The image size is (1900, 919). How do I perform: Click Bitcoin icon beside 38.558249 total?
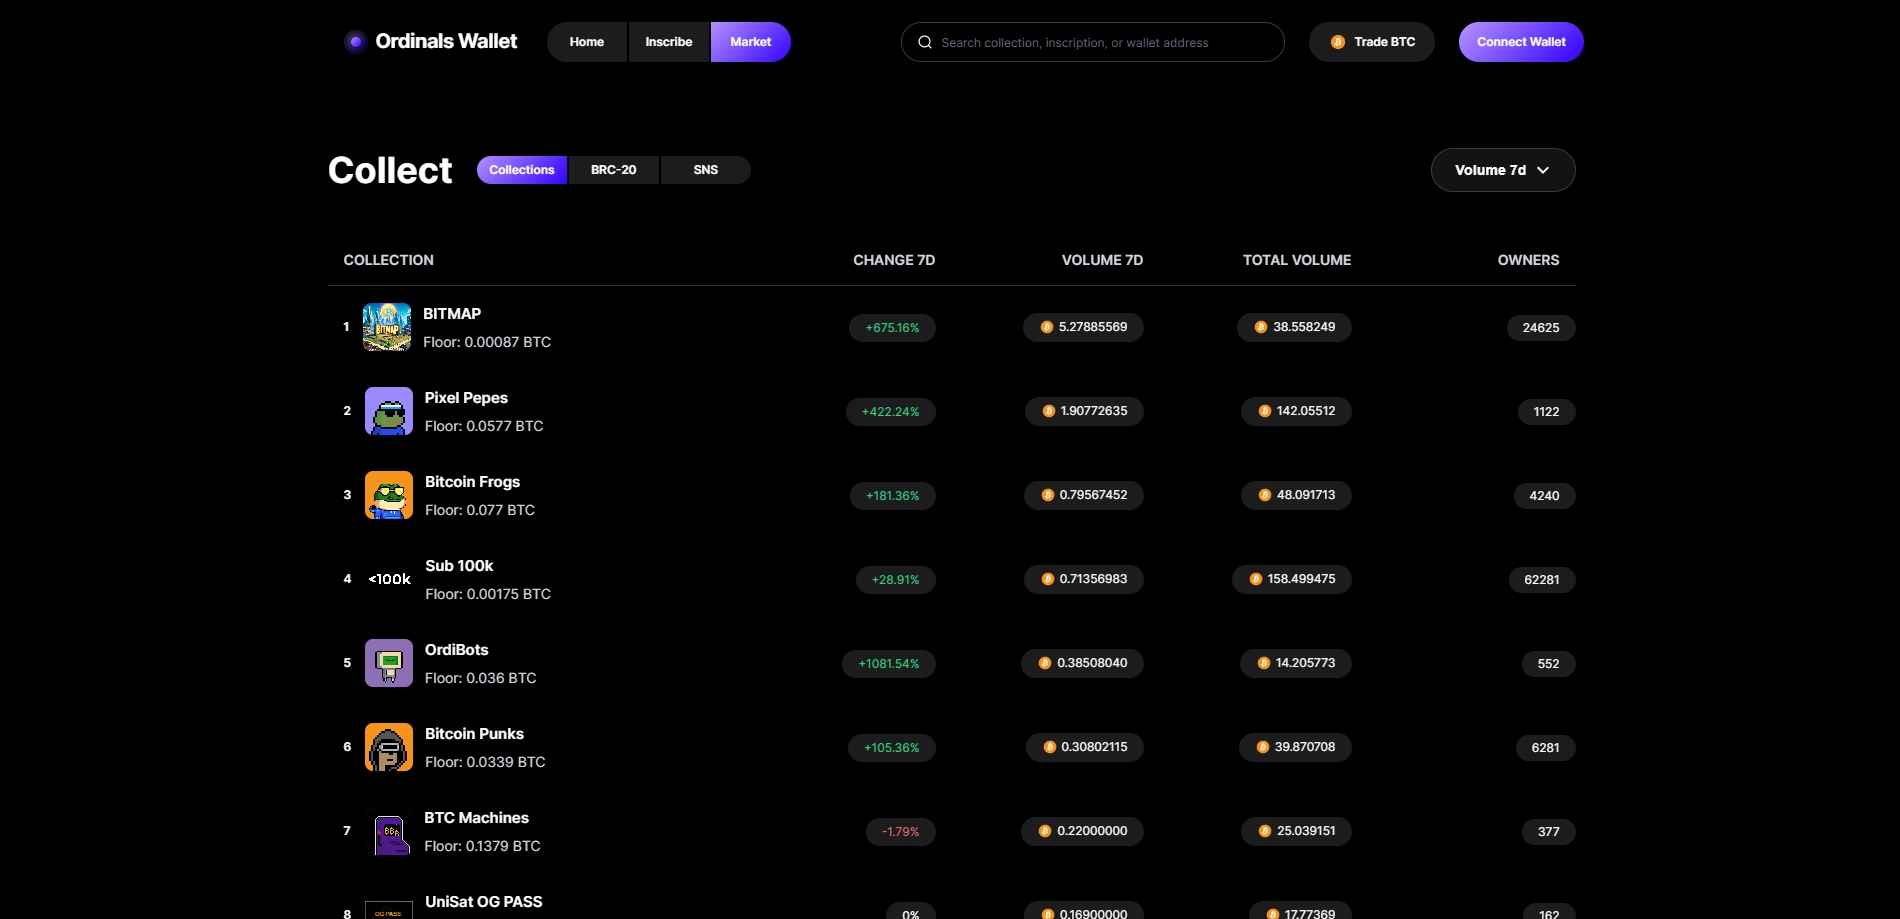[1261, 327]
